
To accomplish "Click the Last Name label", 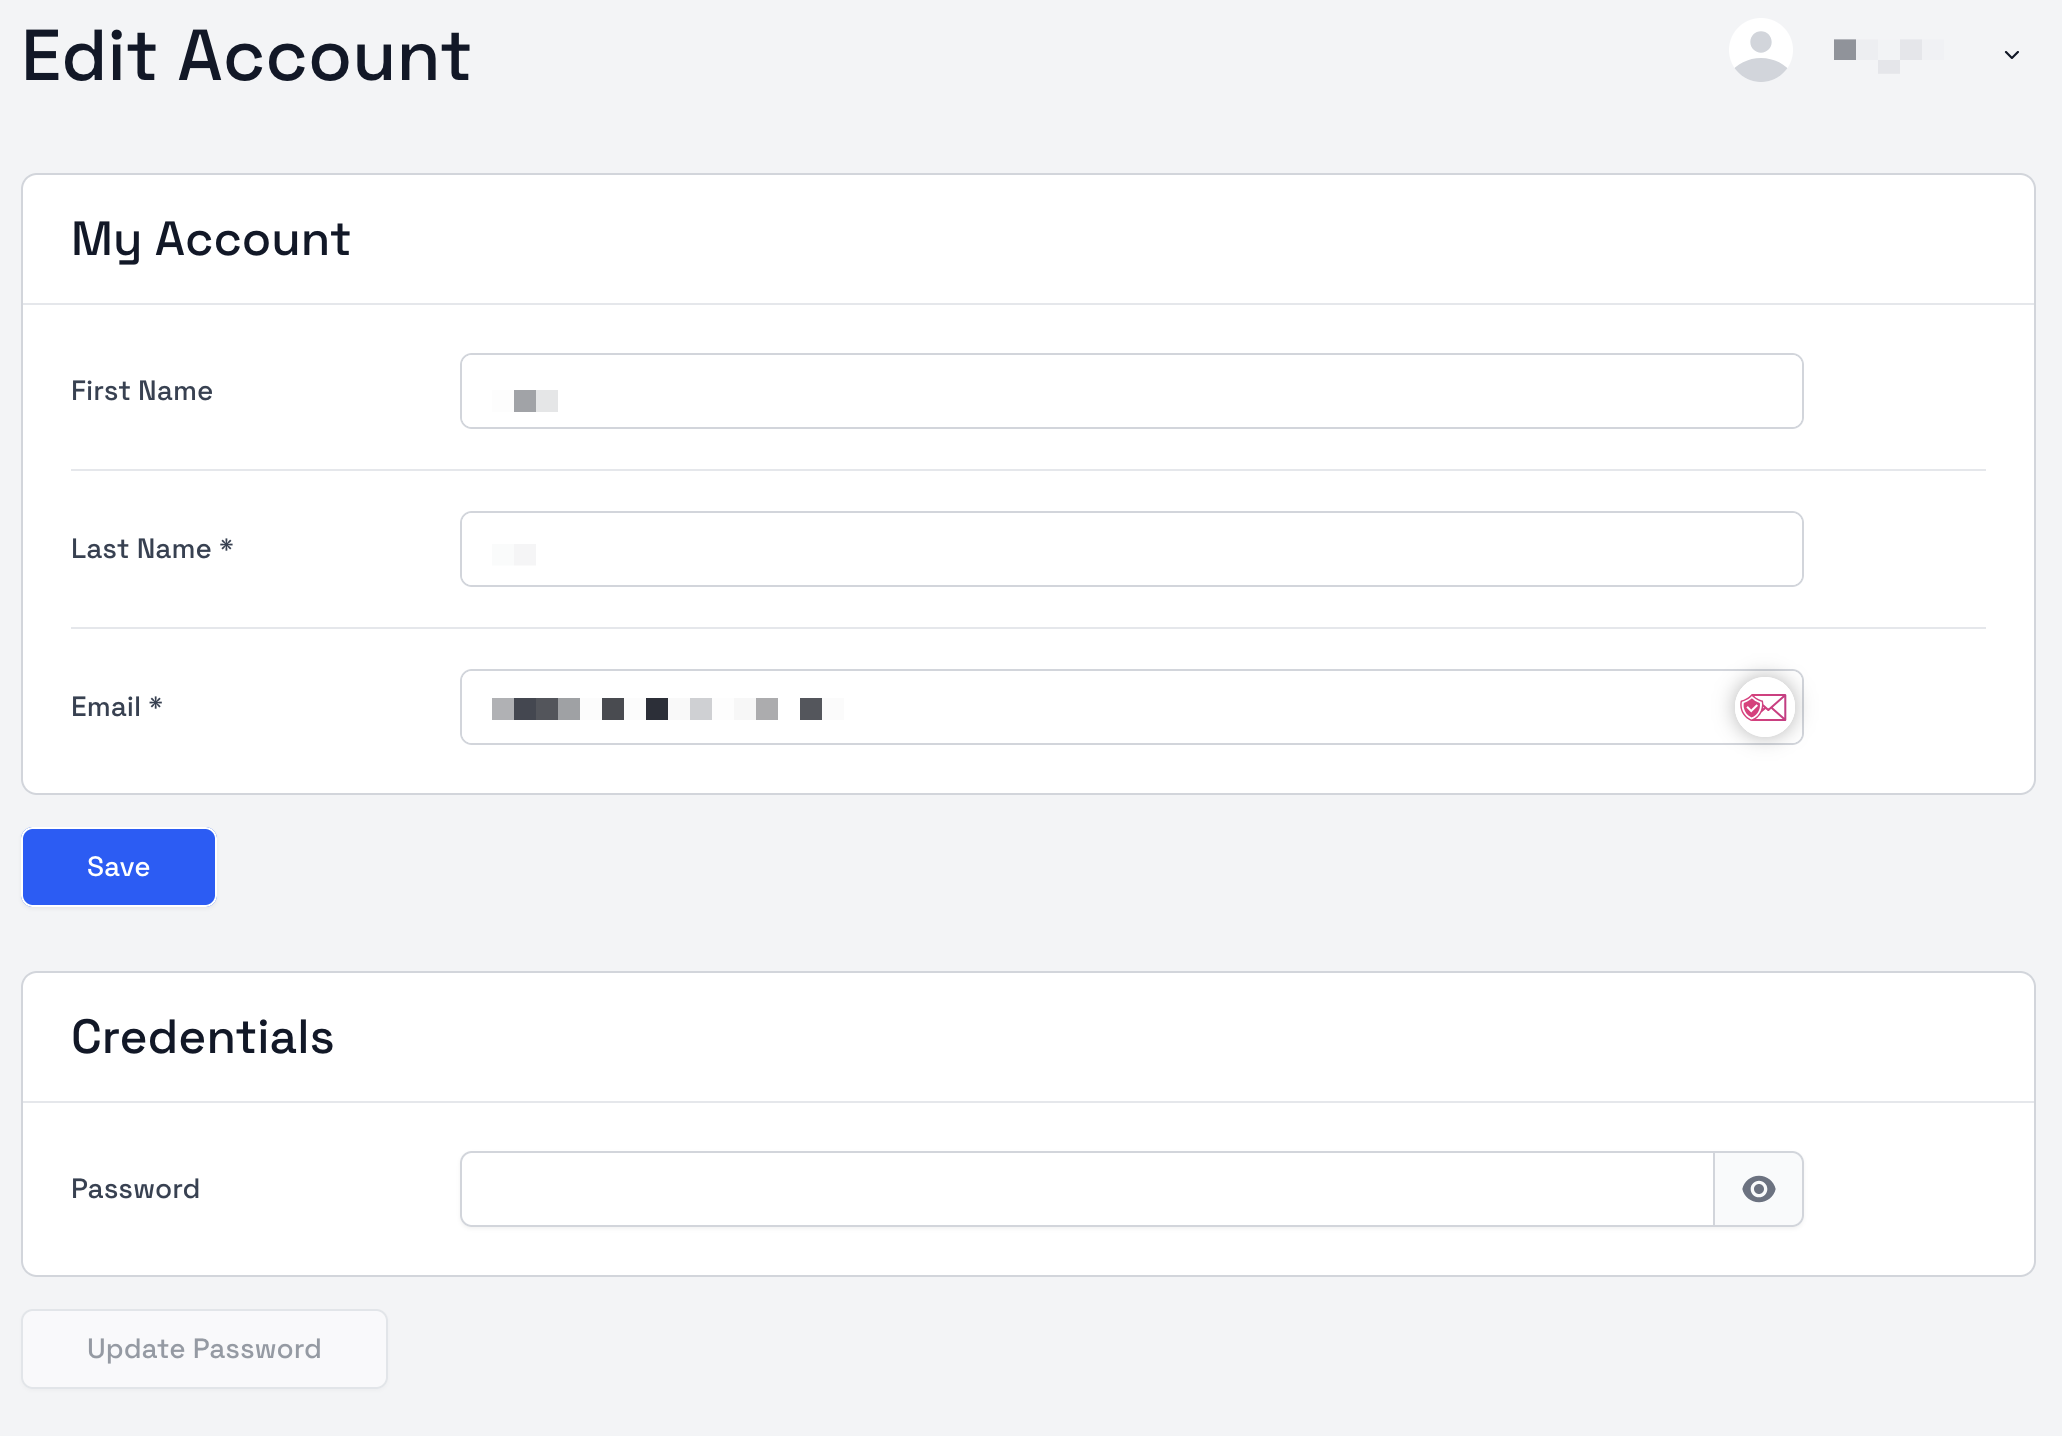I will pyautogui.click(x=141, y=549).
